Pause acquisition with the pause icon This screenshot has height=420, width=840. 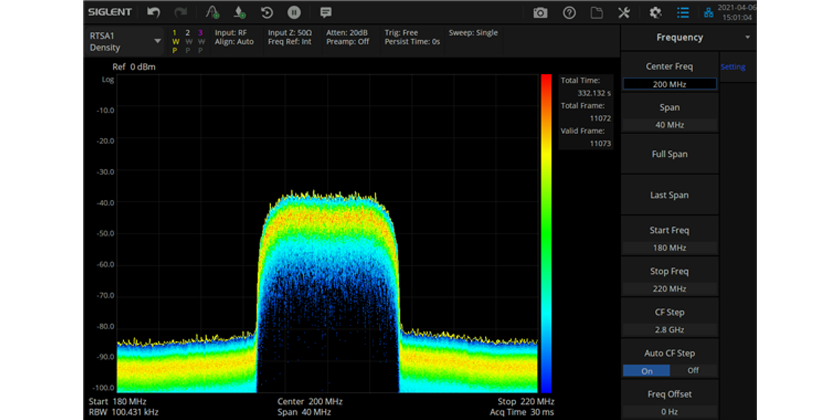(x=294, y=12)
